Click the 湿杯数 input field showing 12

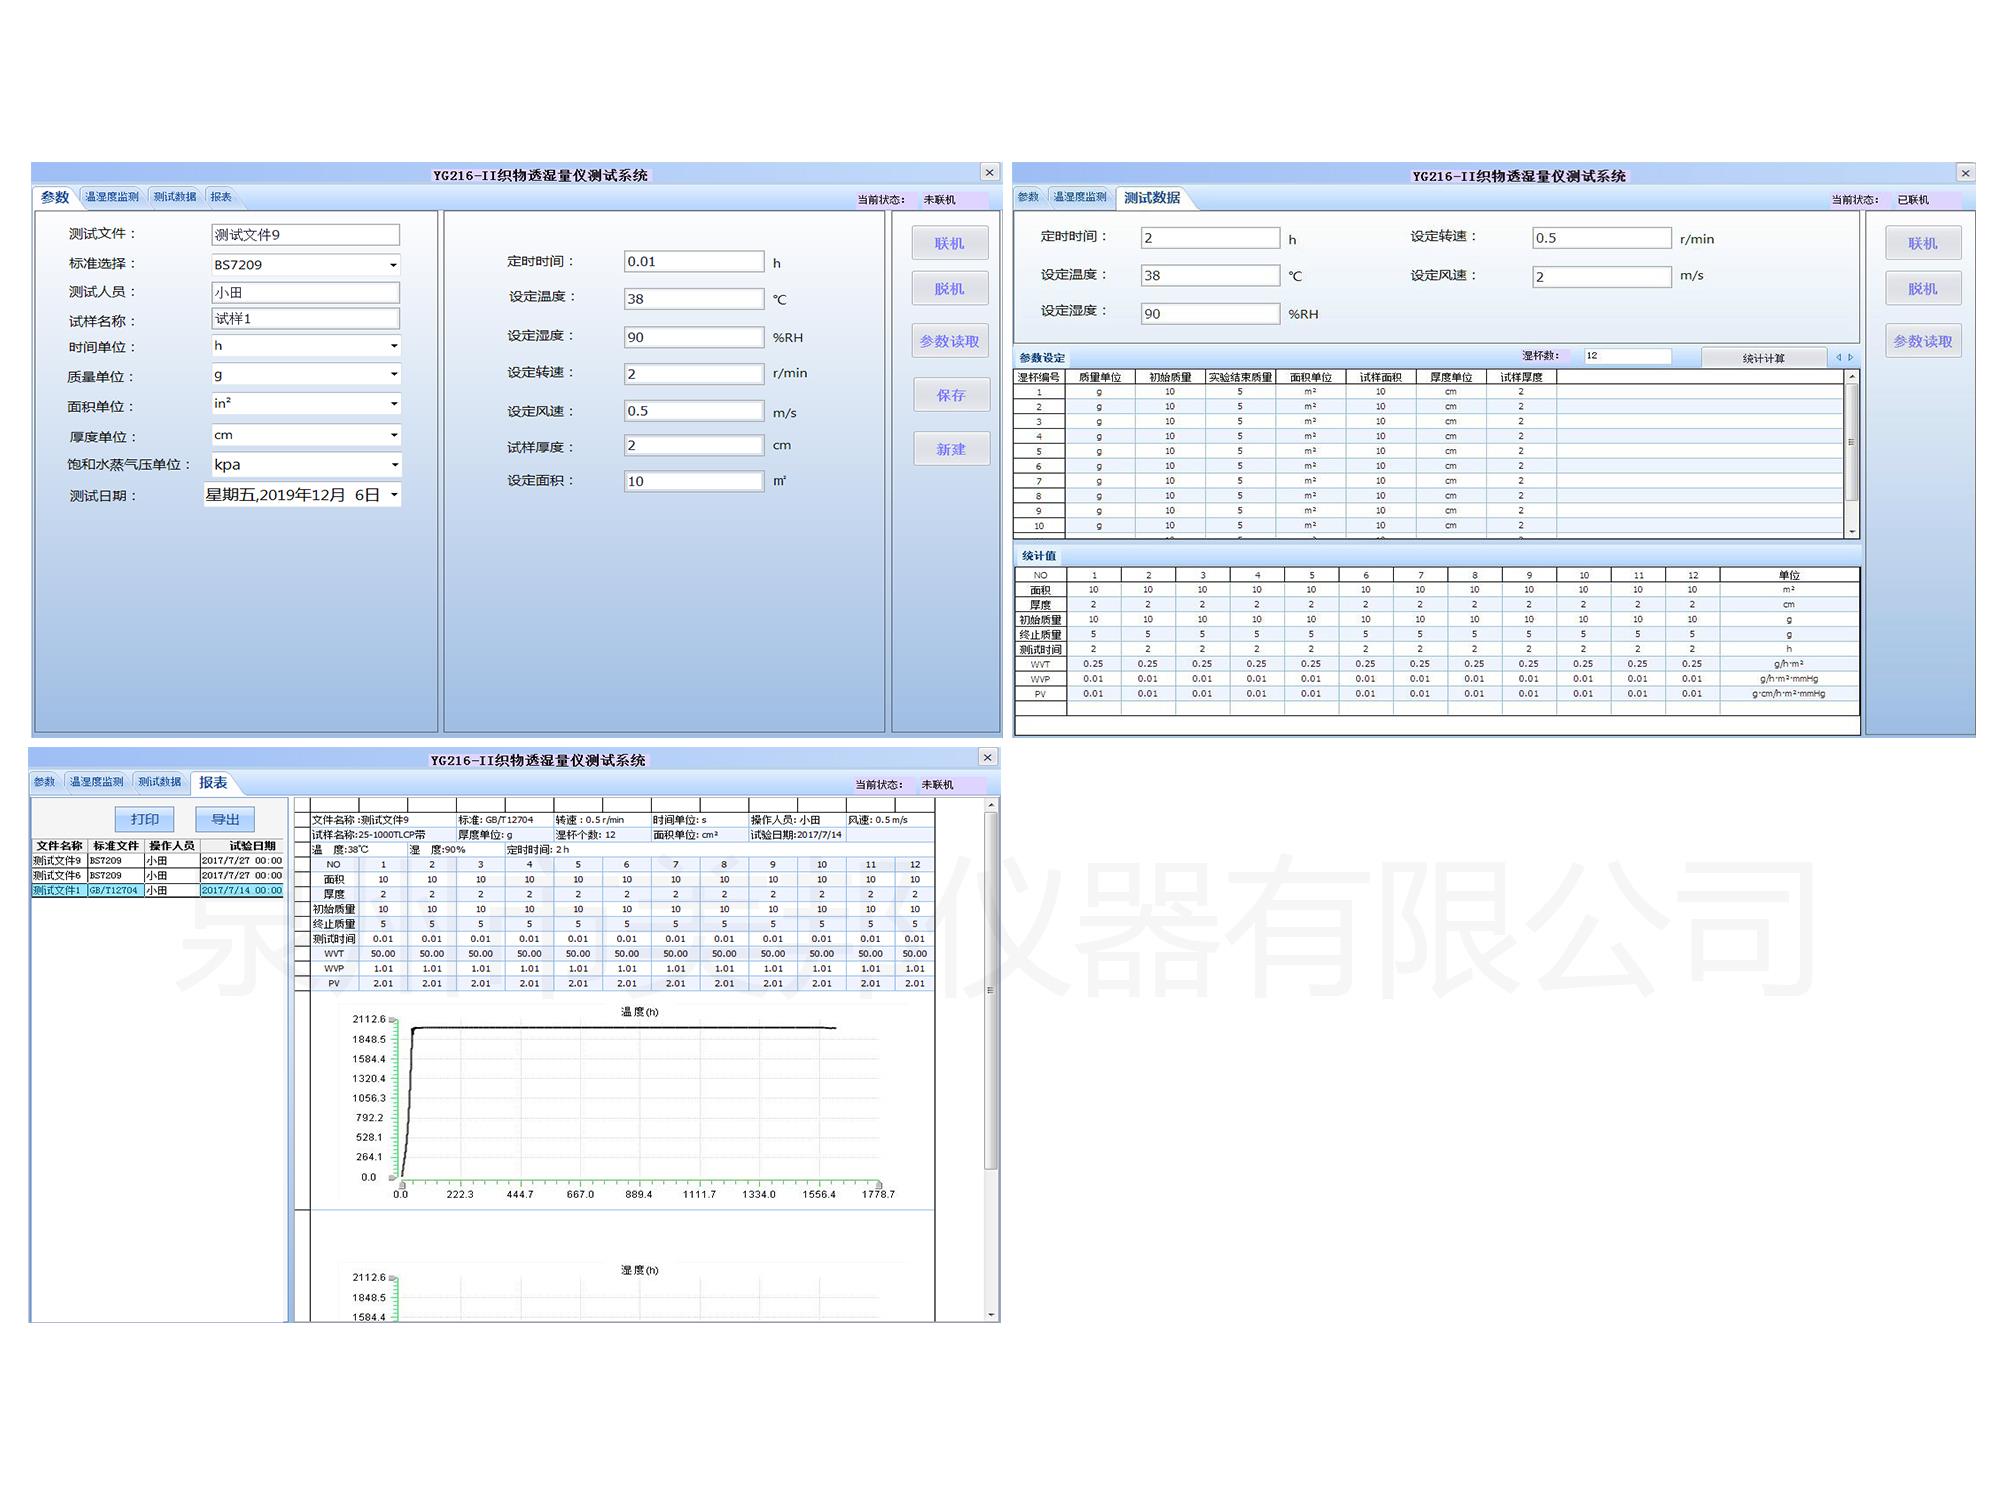coord(1626,356)
